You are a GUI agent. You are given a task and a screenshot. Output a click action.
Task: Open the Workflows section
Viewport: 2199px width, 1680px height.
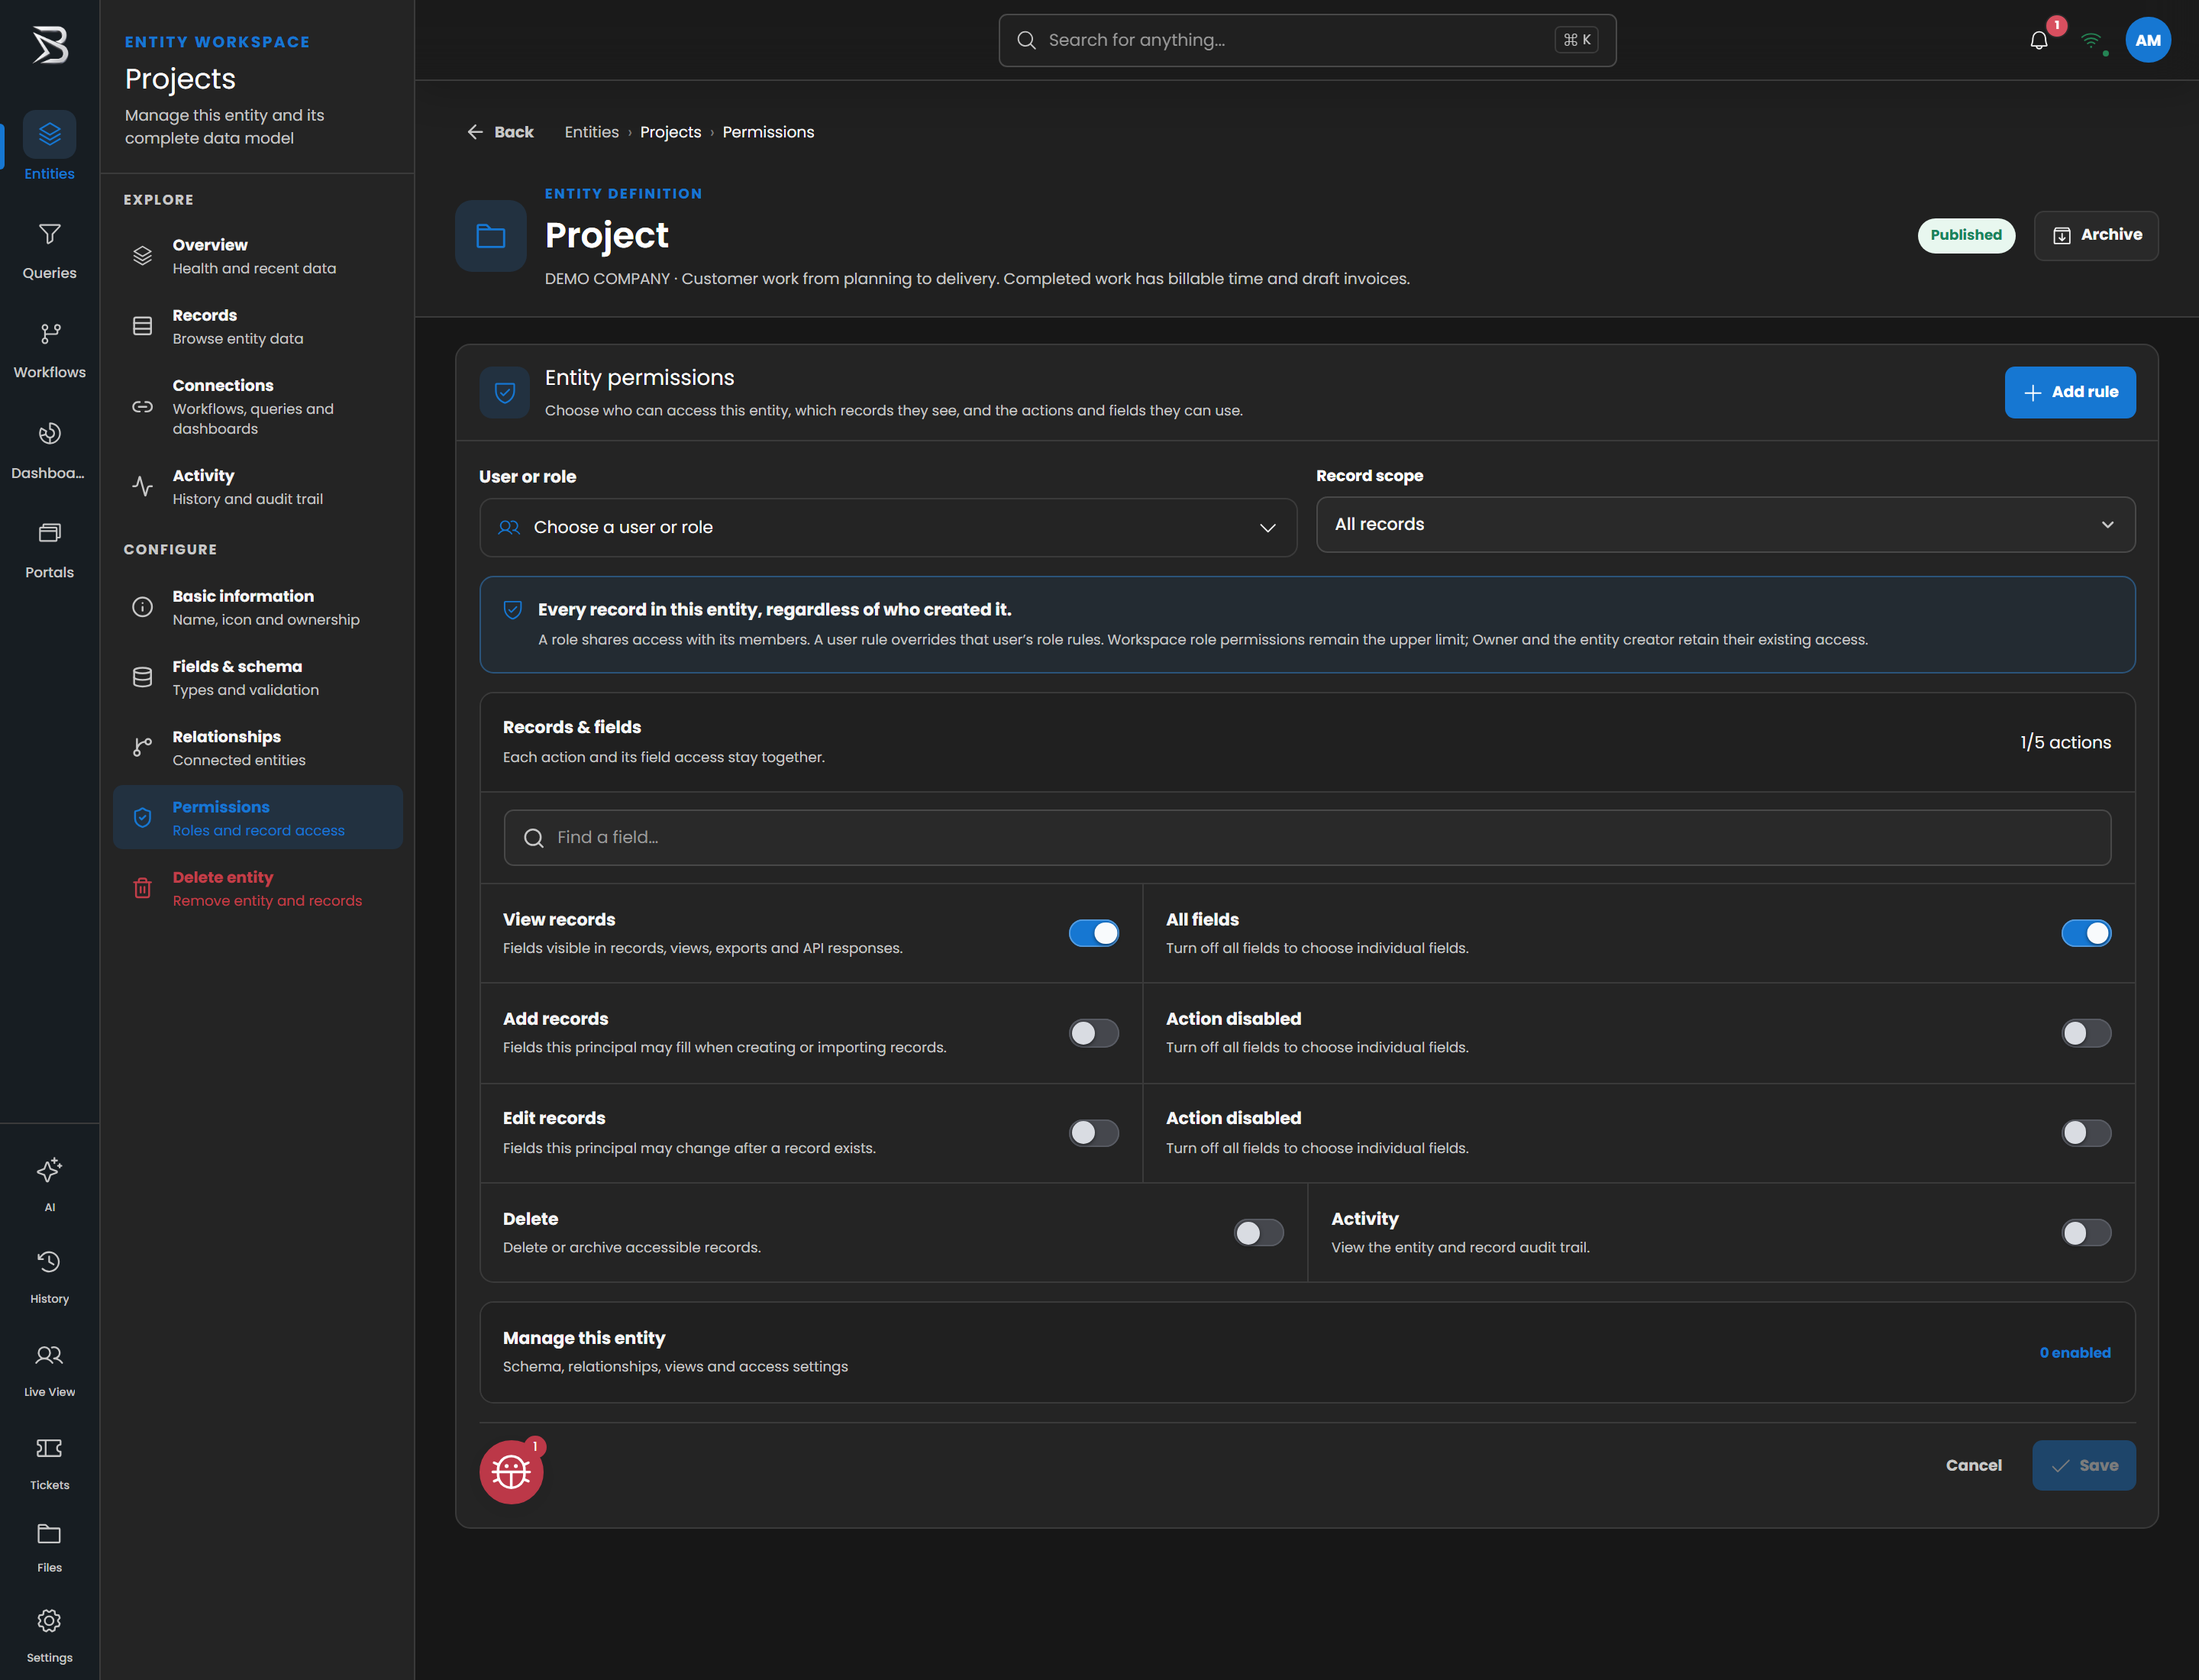pos(49,350)
